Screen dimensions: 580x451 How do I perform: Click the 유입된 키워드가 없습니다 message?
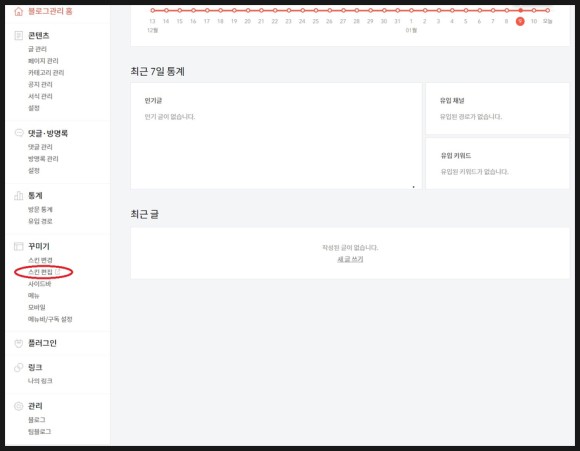(474, 172)
